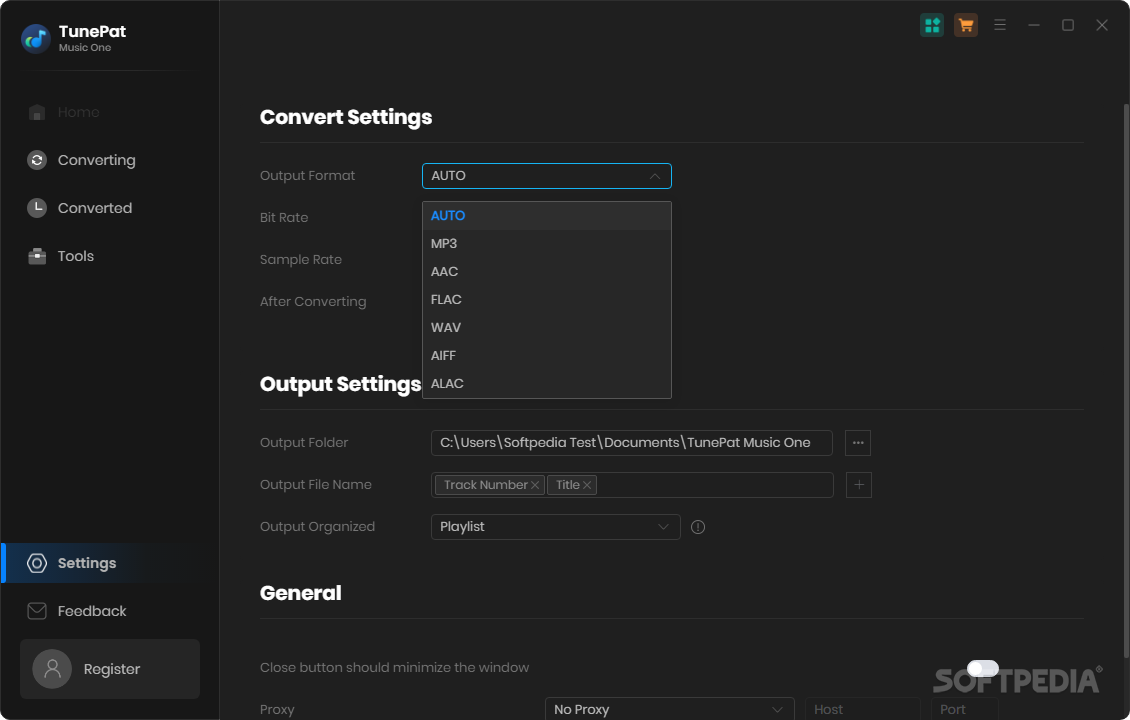Expand the Output Organized Playlist dropdown

[x=555, y=527]
